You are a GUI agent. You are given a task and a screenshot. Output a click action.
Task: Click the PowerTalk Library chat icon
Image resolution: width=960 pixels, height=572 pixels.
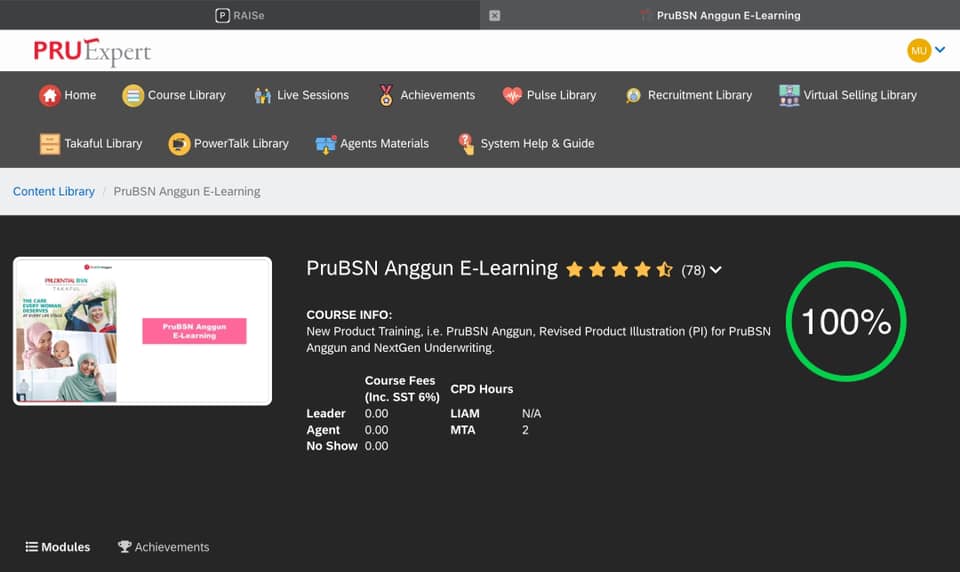pos(179,144)
